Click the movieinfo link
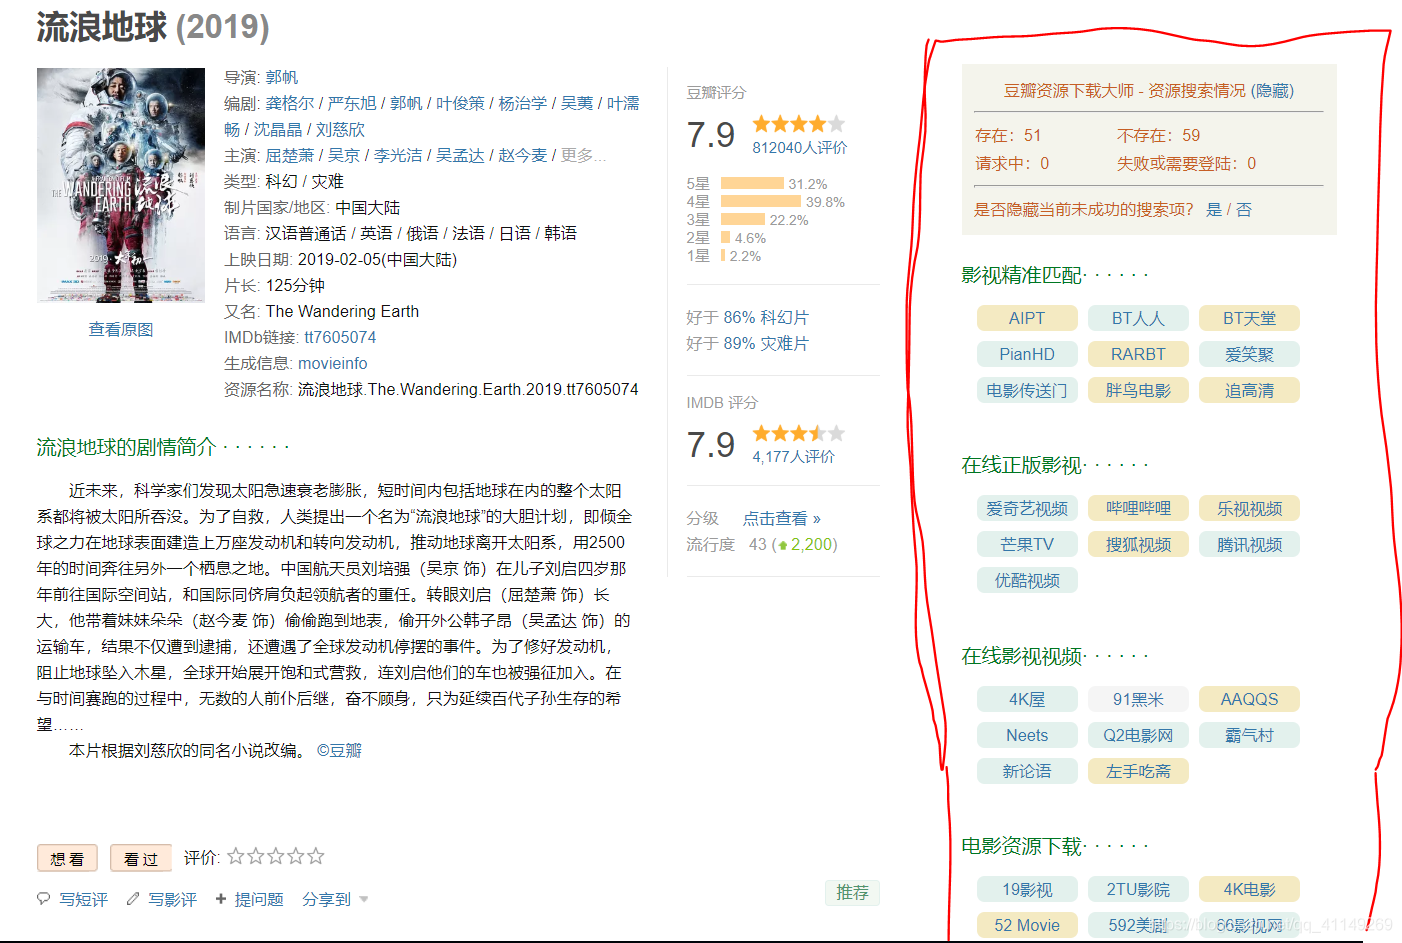Viewport: 1402px width, 943px height. point(333,363)
